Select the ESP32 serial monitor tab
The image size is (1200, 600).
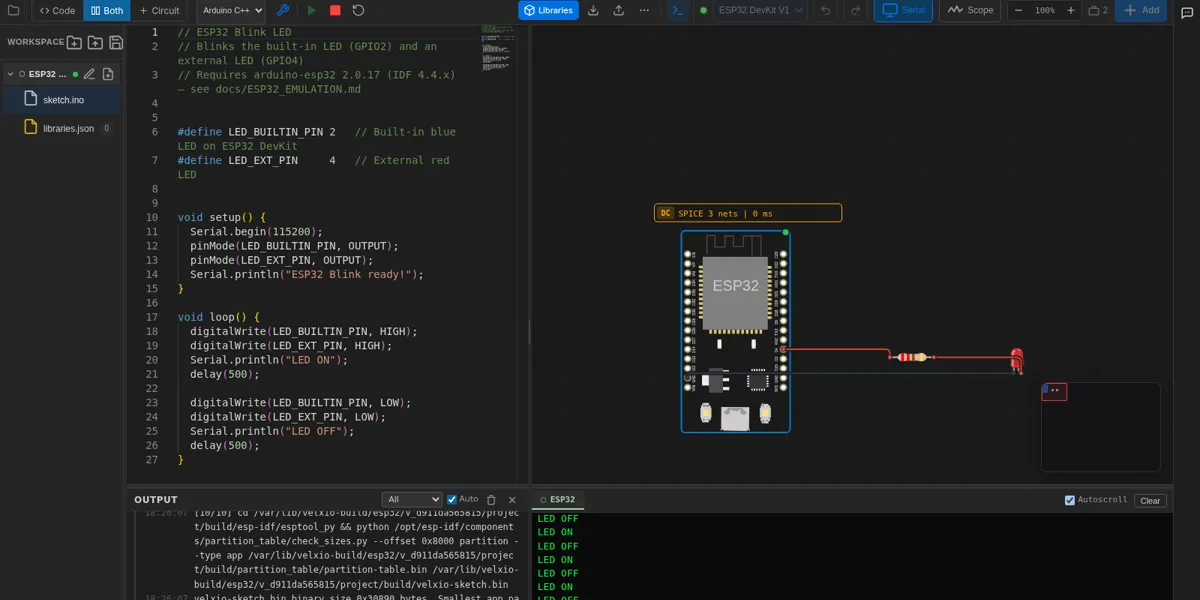(557, 499)
